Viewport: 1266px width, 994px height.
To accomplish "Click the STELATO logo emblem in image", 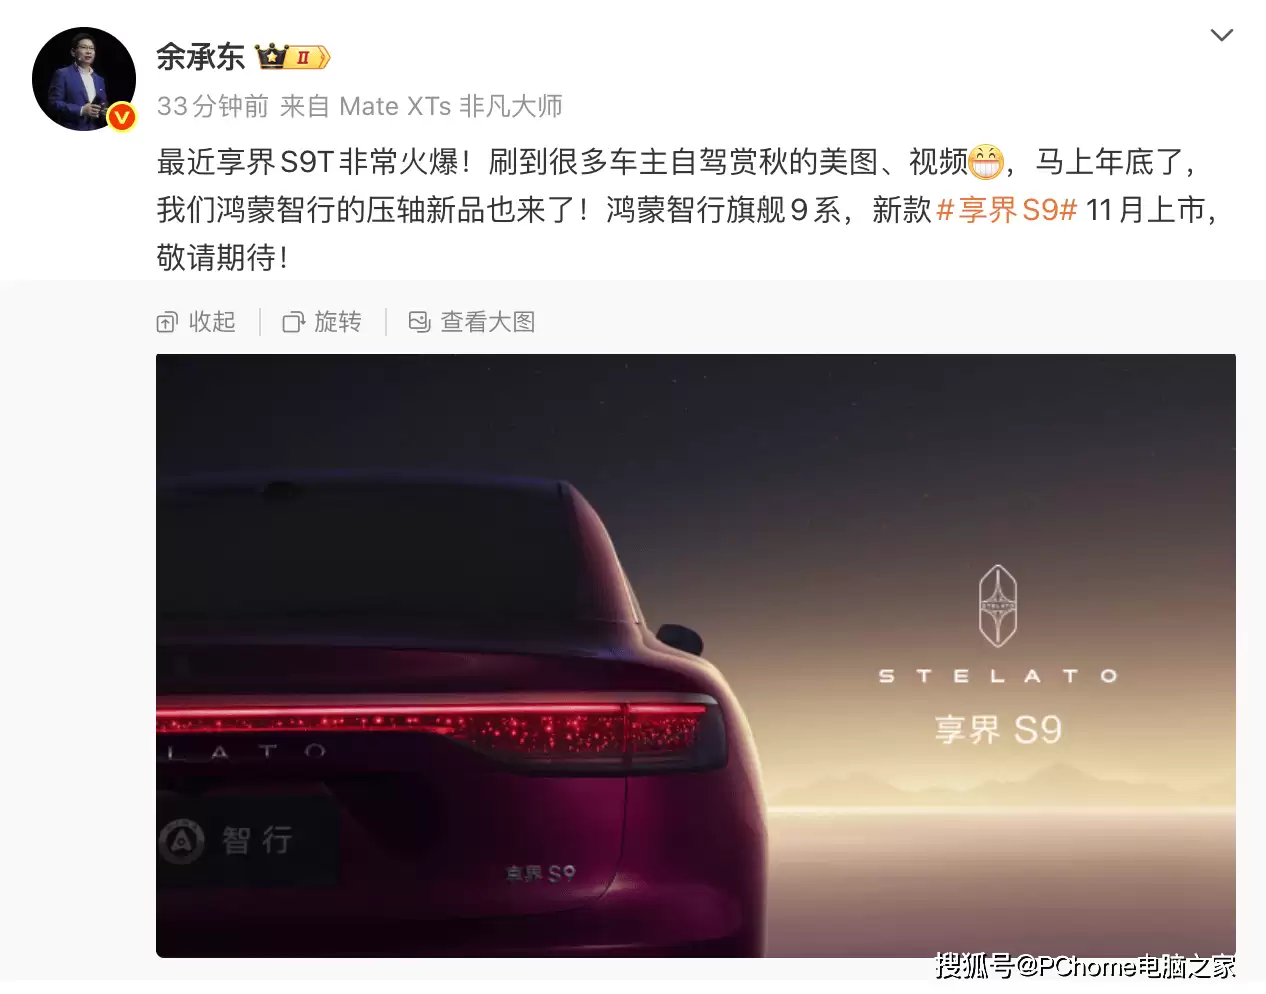I will pyautogui.click(x=997, y=606).
